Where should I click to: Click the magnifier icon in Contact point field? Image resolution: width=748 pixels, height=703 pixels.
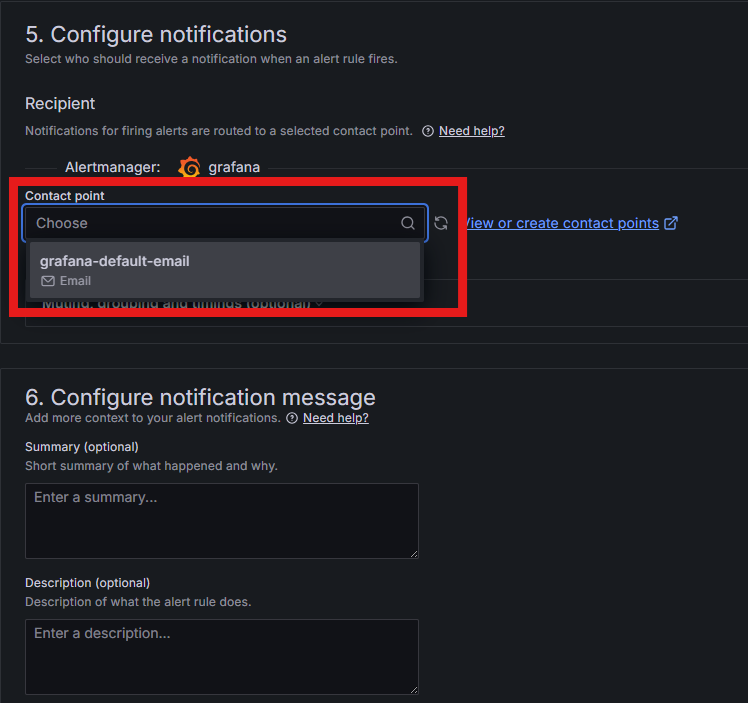coord(408,223)
